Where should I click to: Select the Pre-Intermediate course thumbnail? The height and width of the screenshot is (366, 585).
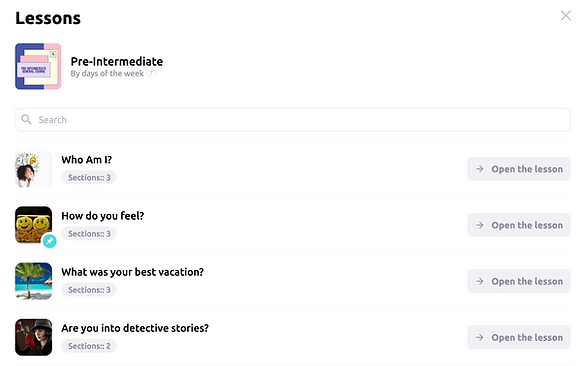pyautogui.click(x=38, y=66)
